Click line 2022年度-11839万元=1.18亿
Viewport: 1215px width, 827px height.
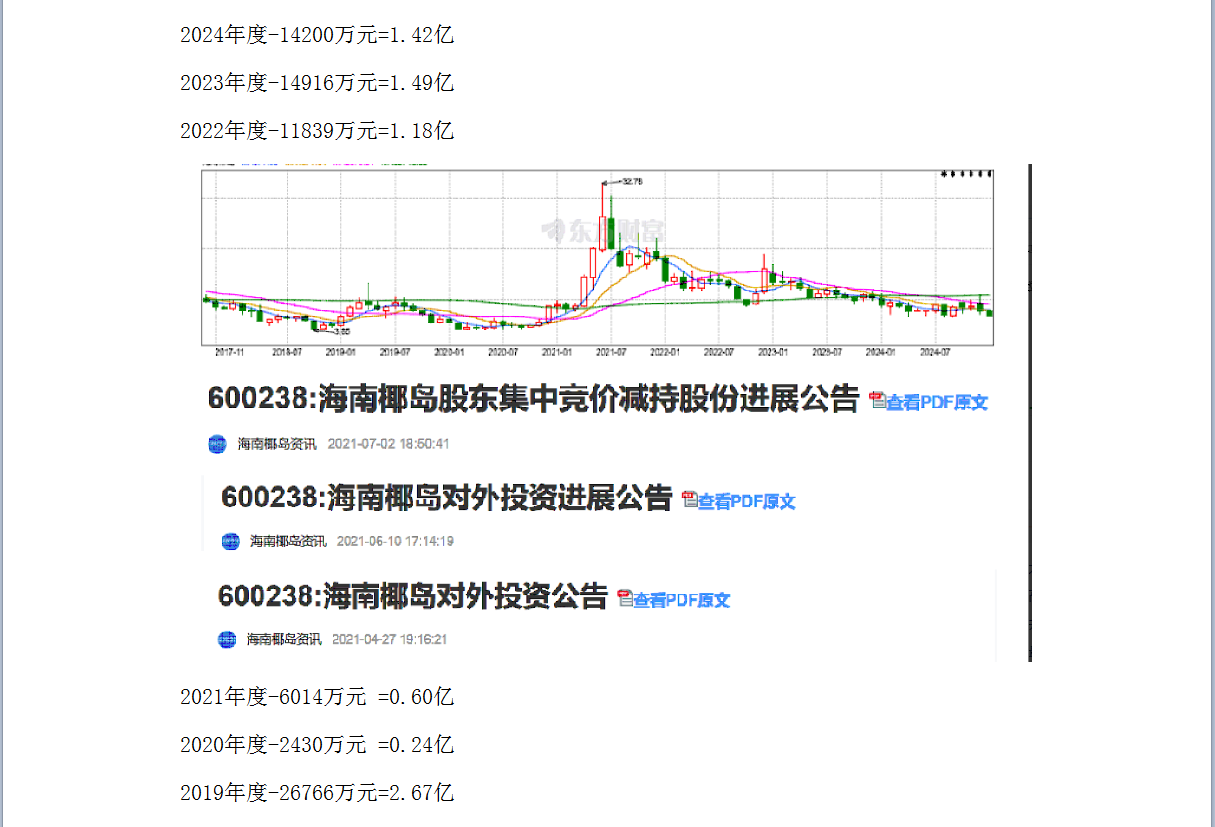pos(317,131)
